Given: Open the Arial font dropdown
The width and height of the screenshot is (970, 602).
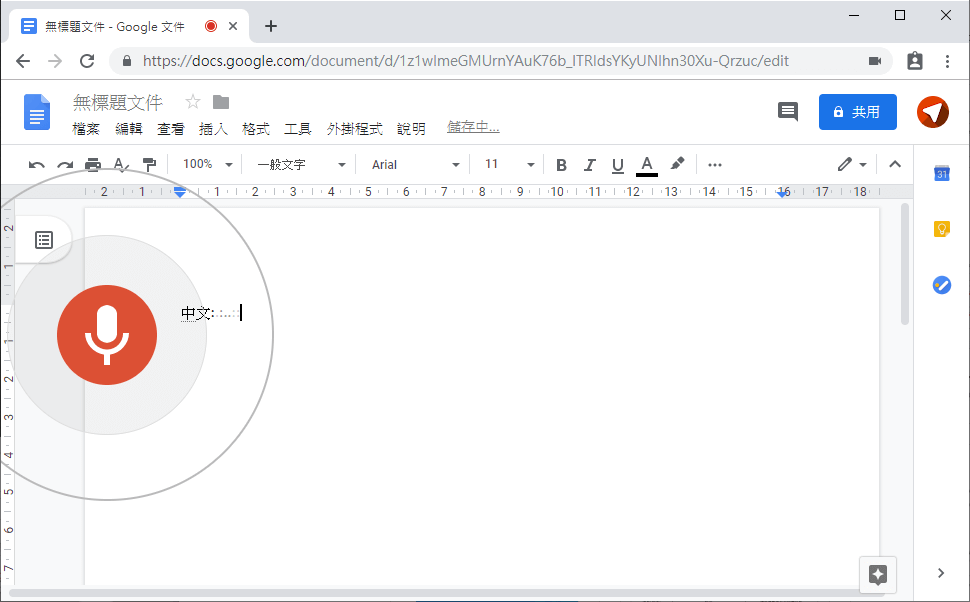Looking at the screenshot, I should click(415, 165).
